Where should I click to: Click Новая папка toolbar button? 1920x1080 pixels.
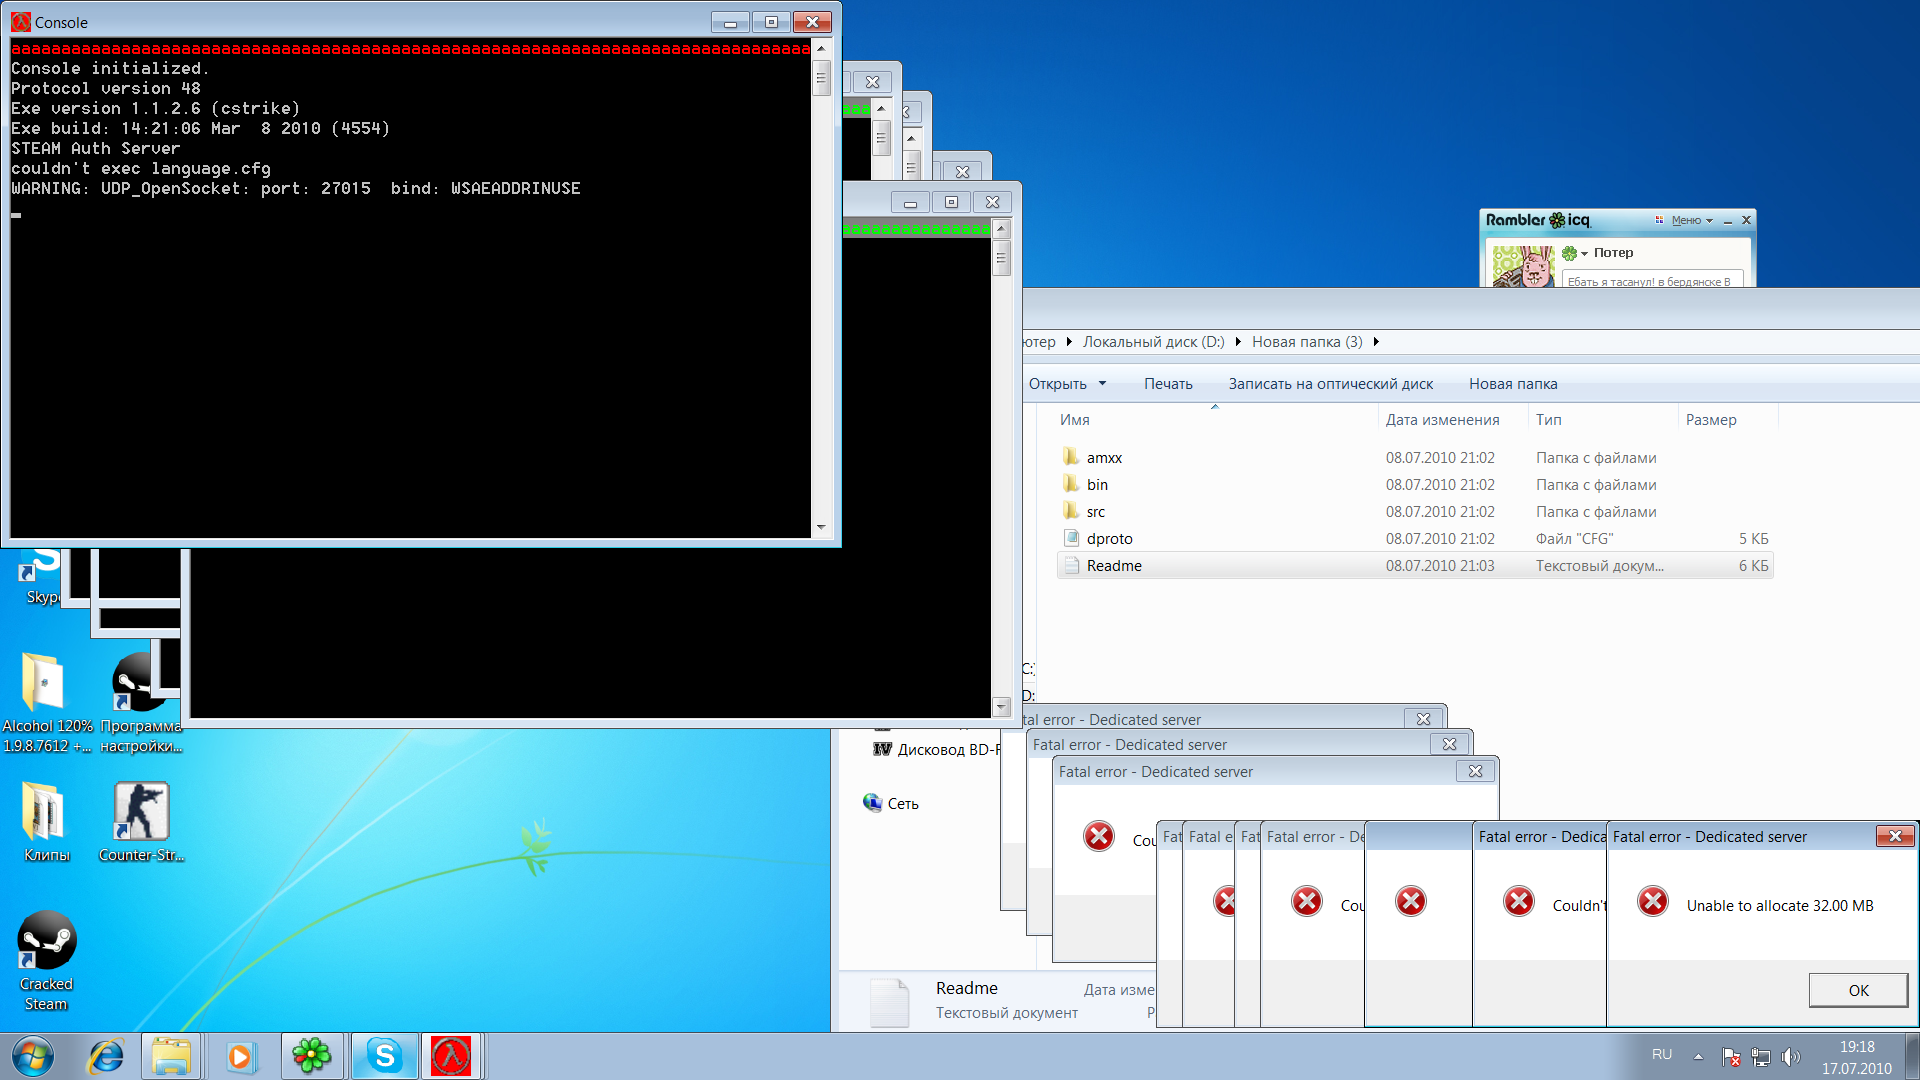[x=1512, y=384]
